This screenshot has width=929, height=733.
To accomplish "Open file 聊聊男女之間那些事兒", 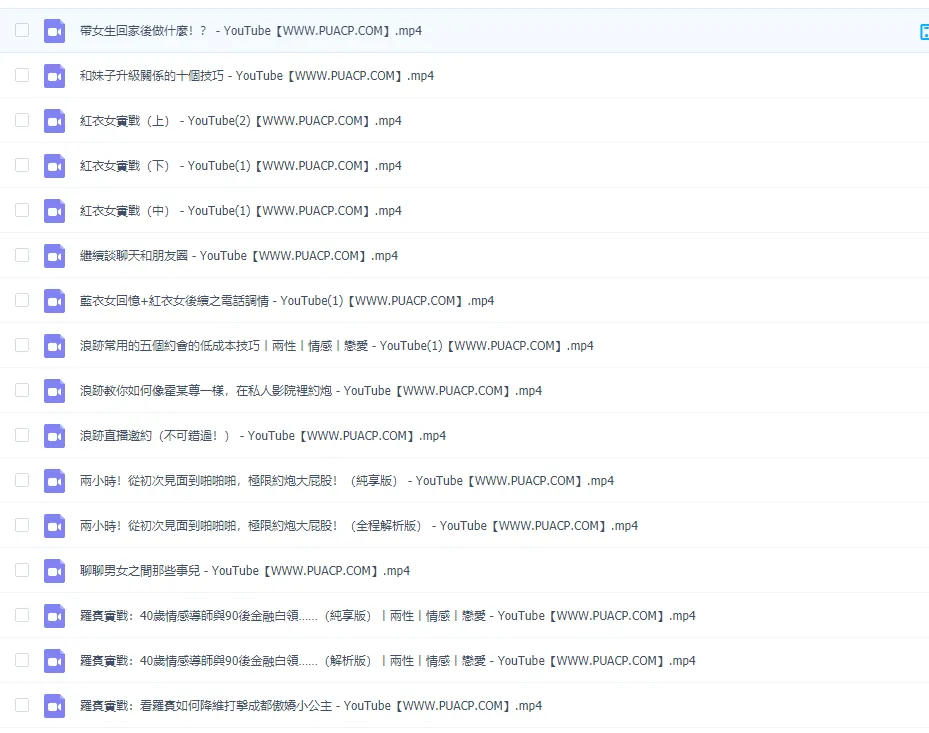I will point(245,571).
